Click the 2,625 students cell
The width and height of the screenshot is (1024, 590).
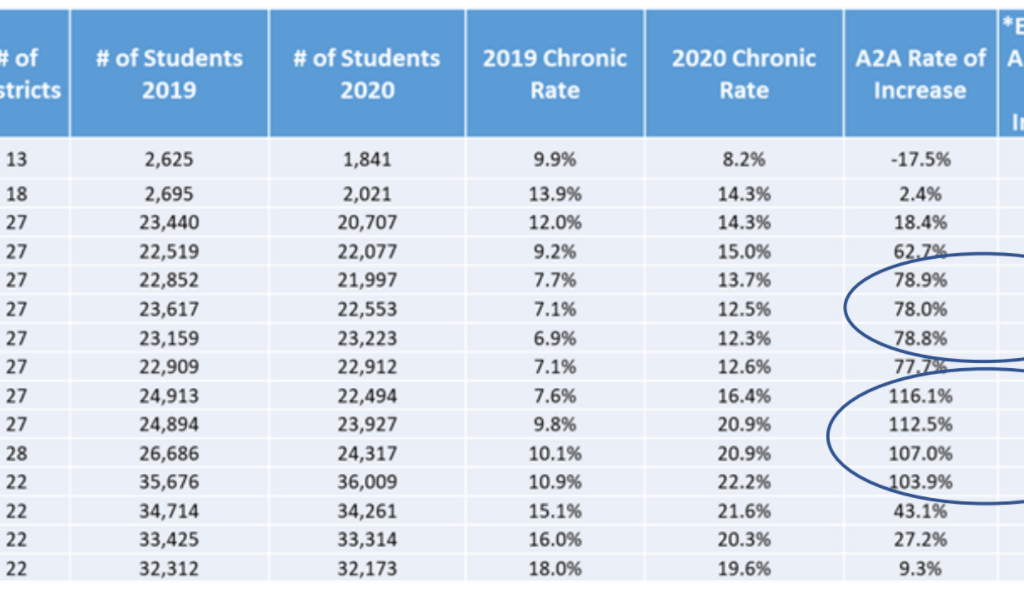pos(169,159)
